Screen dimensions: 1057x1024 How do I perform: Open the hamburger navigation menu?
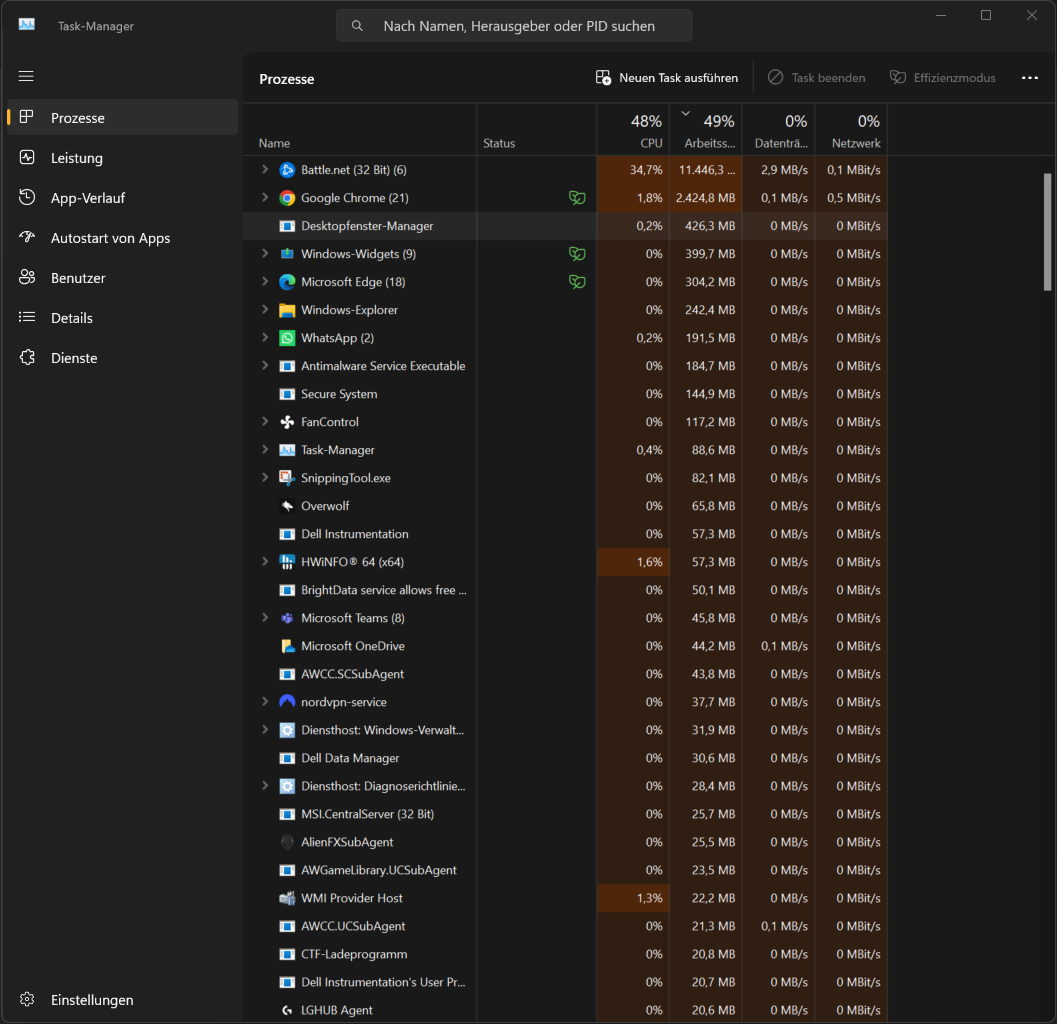(x=26, y=76)
